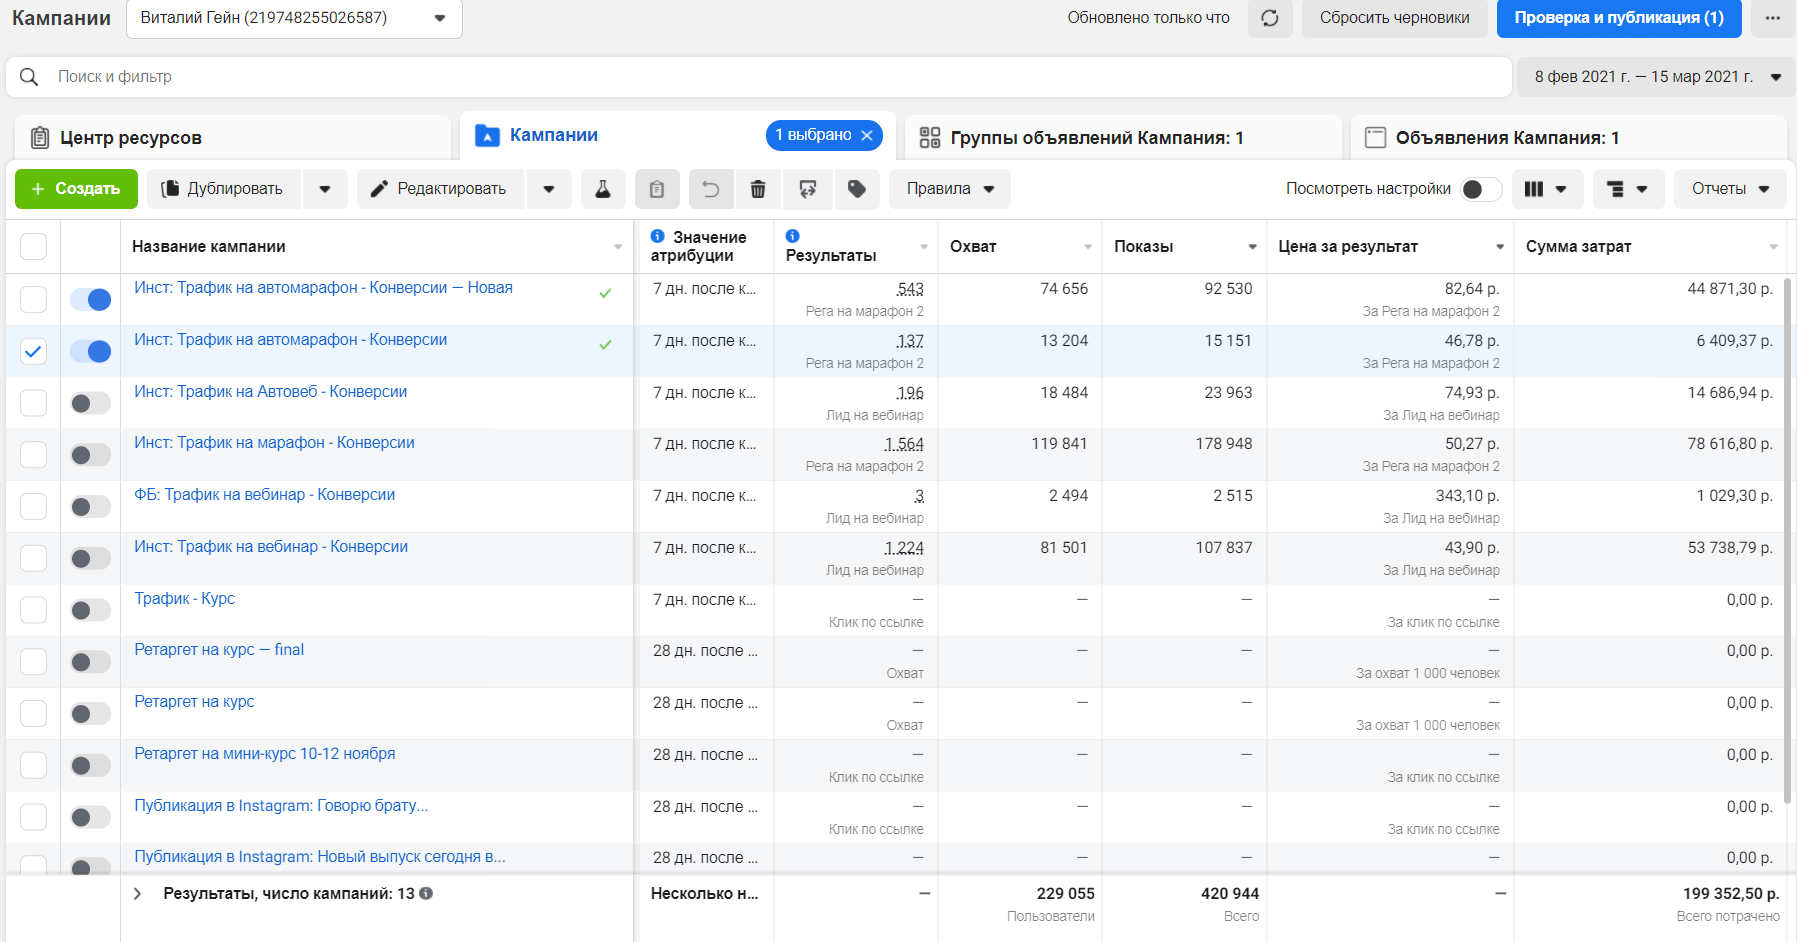The width and height of the screenshot is (1797, 942).
Task: Tick the select-all checkbox in table header
Action: pos(33,246)
